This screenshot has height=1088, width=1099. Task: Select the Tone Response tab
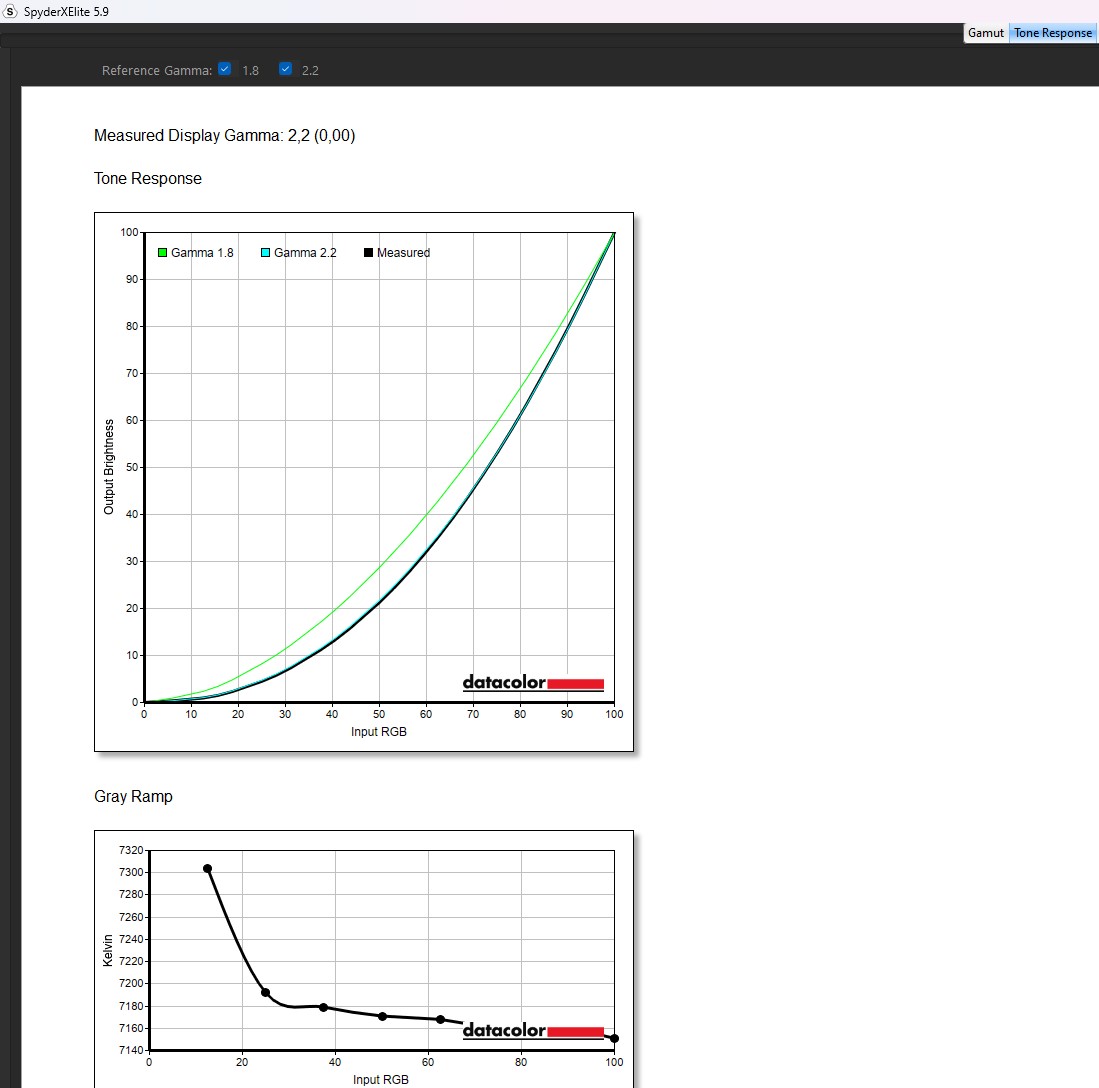coord(1053,33)
